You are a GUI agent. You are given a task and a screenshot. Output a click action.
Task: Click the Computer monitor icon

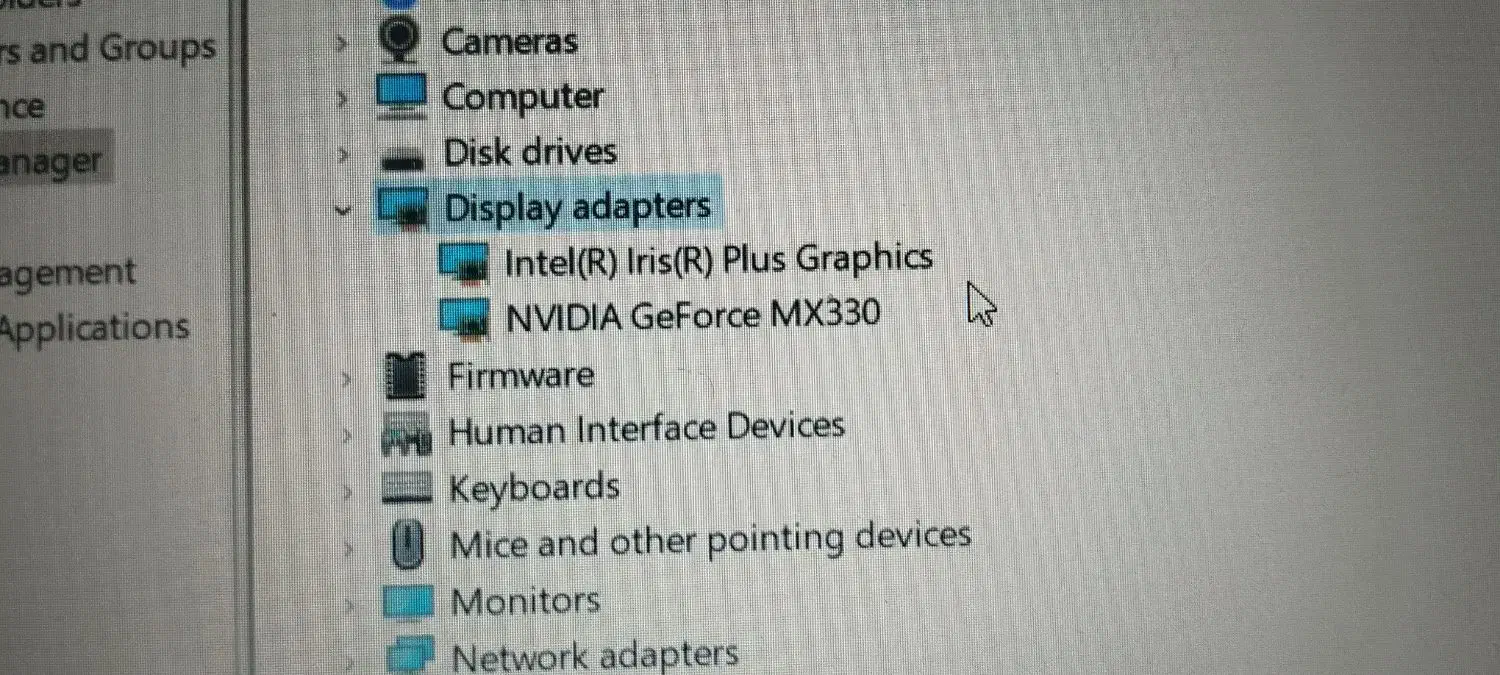tap(403, 96)
